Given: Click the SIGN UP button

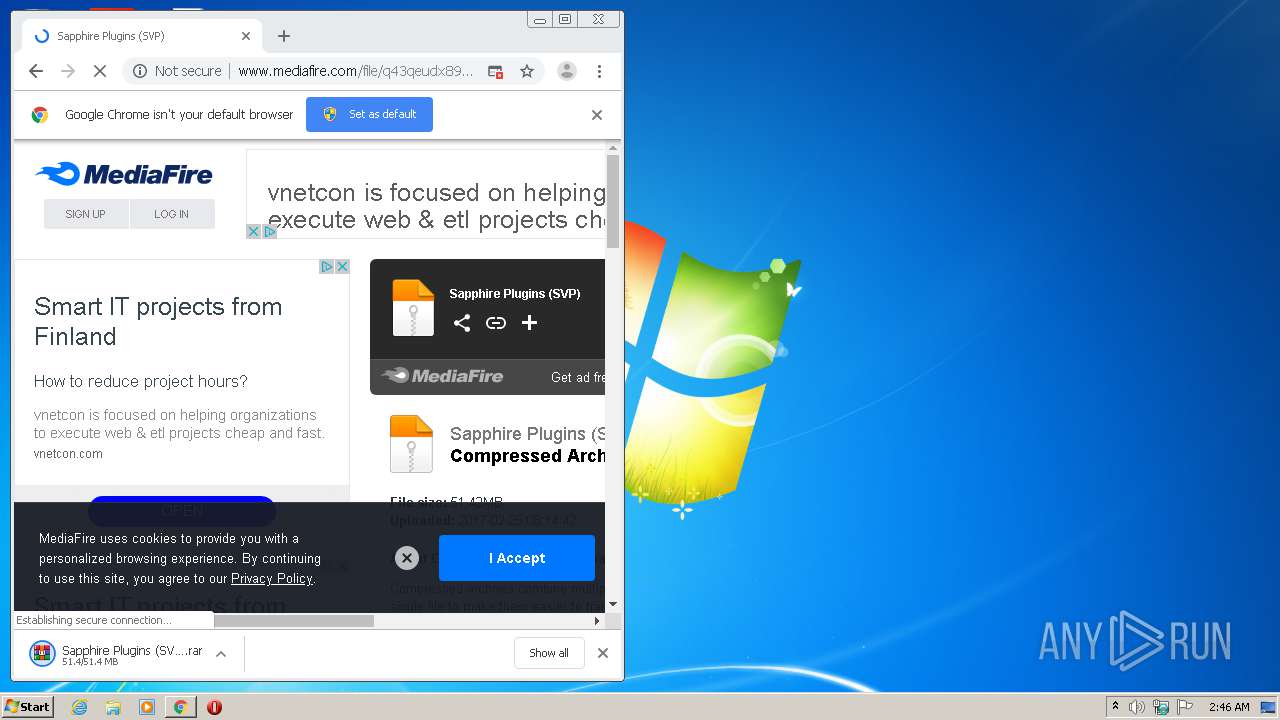Looking at the screenshot, I should point(86,214).
